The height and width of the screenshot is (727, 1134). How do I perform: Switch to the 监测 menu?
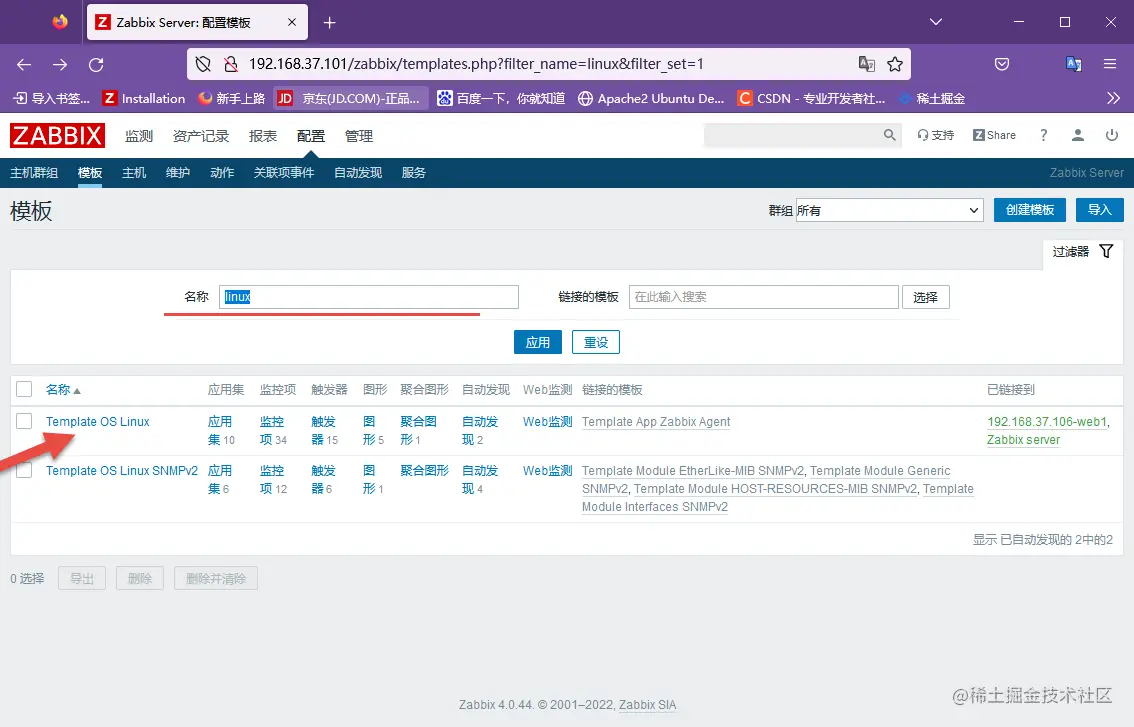pos(139,134)
